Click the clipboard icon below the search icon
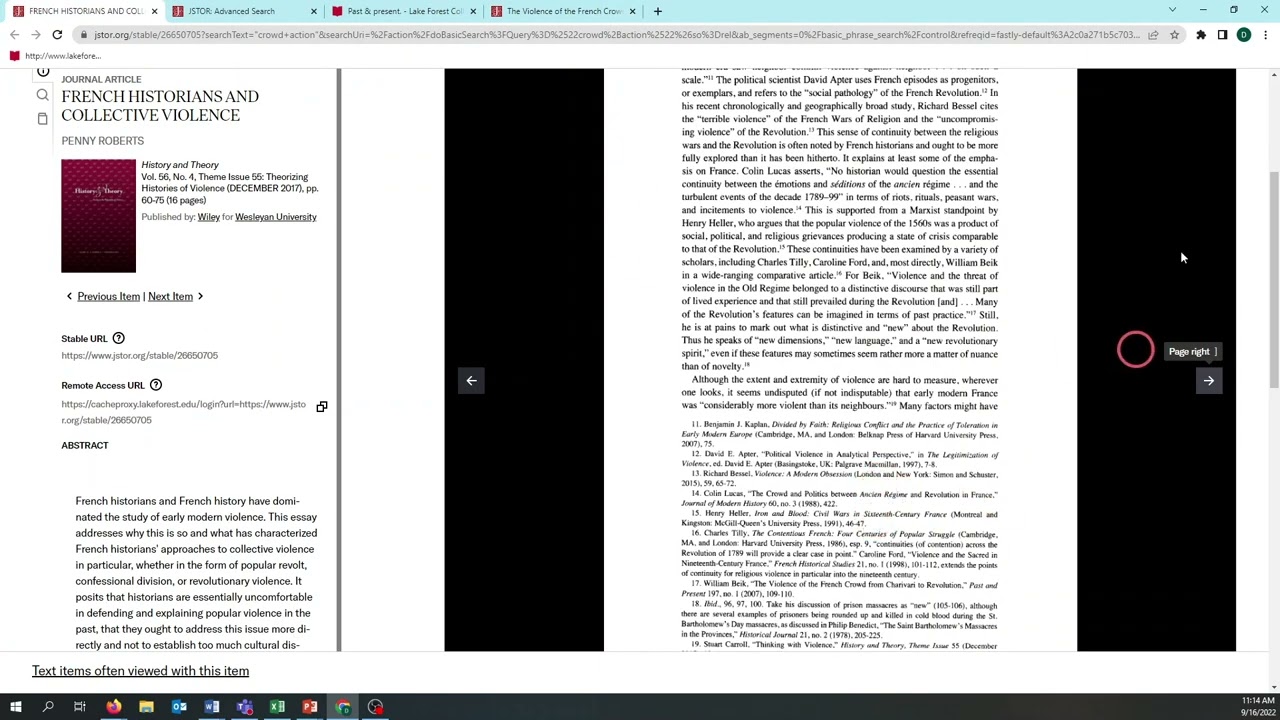The image size is (1280, 720). pos(42,119)
